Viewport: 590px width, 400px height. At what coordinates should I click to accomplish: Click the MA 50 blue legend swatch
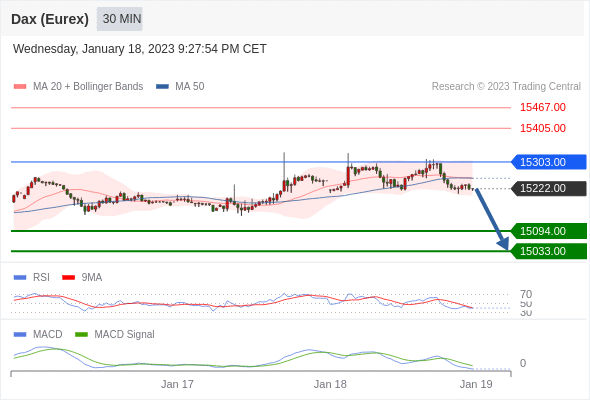162,87
